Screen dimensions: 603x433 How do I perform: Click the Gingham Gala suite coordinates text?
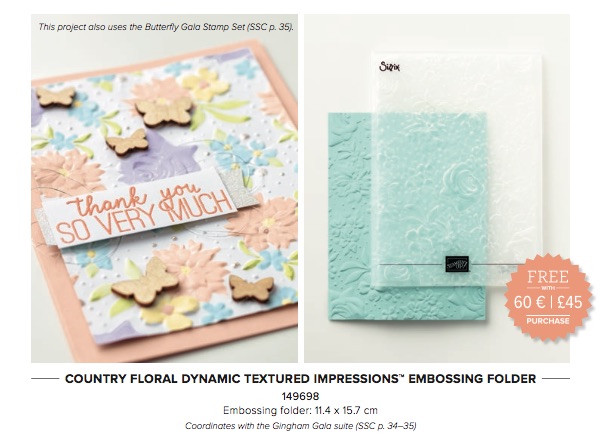coord(300,426)
